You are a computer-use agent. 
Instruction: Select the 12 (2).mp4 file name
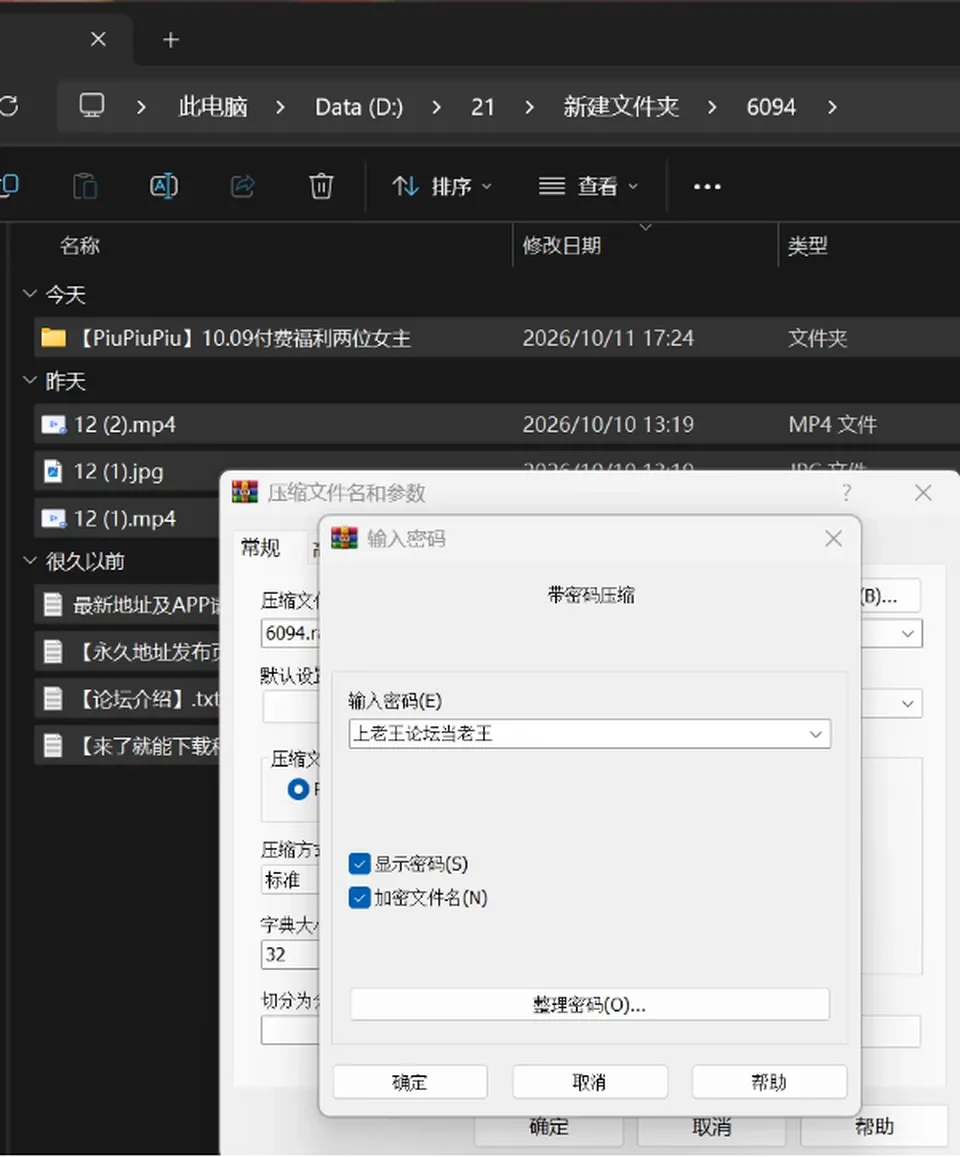(125, 425)
